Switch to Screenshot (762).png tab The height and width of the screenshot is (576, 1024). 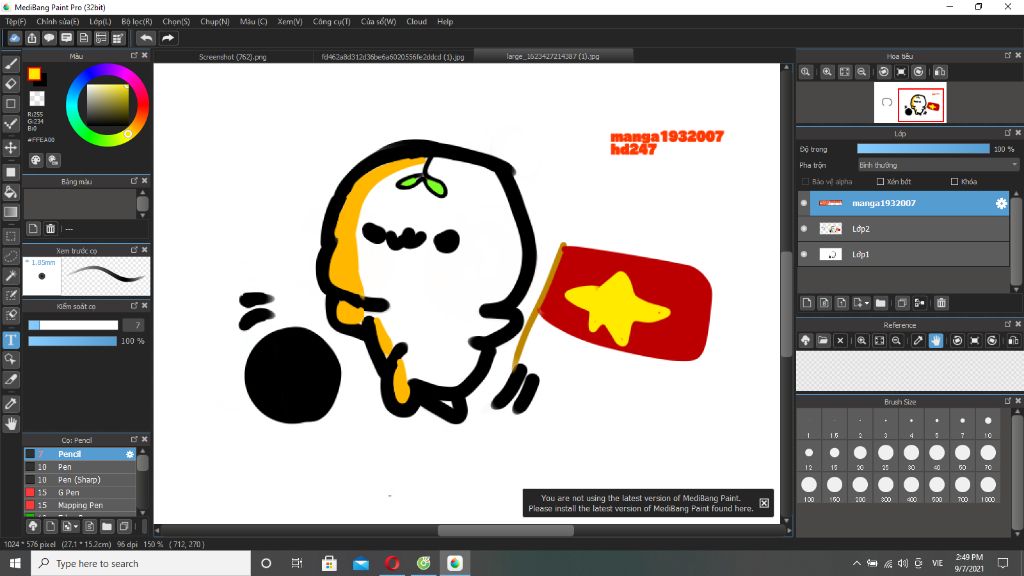[x=232, y=57]
